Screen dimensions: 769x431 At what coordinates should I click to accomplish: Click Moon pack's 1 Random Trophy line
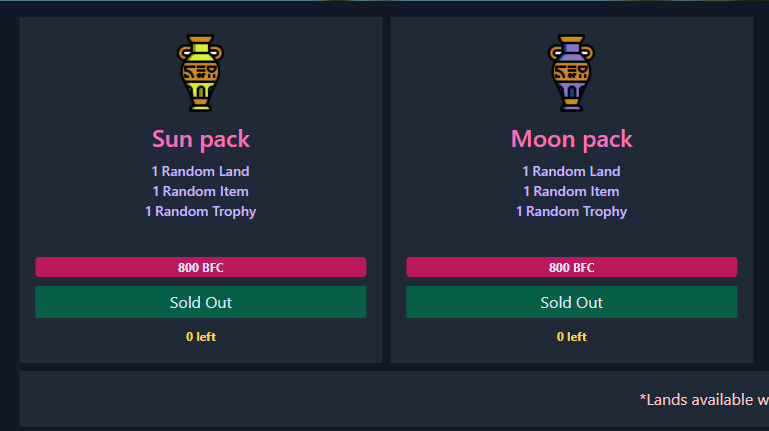[x=571, y=211]
